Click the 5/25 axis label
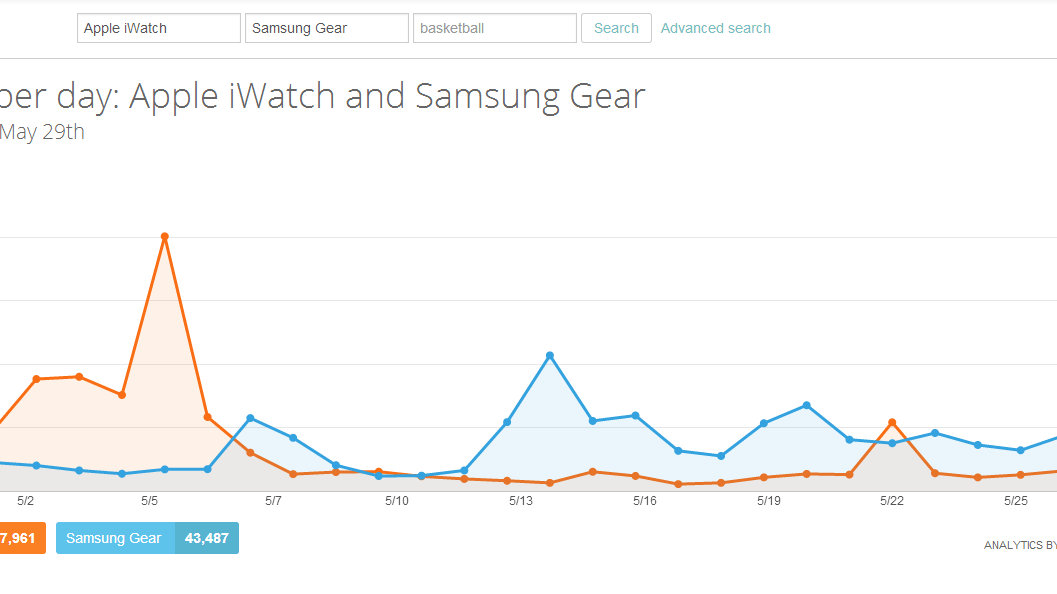1057x594 pixels. (x=1016, y=500)
